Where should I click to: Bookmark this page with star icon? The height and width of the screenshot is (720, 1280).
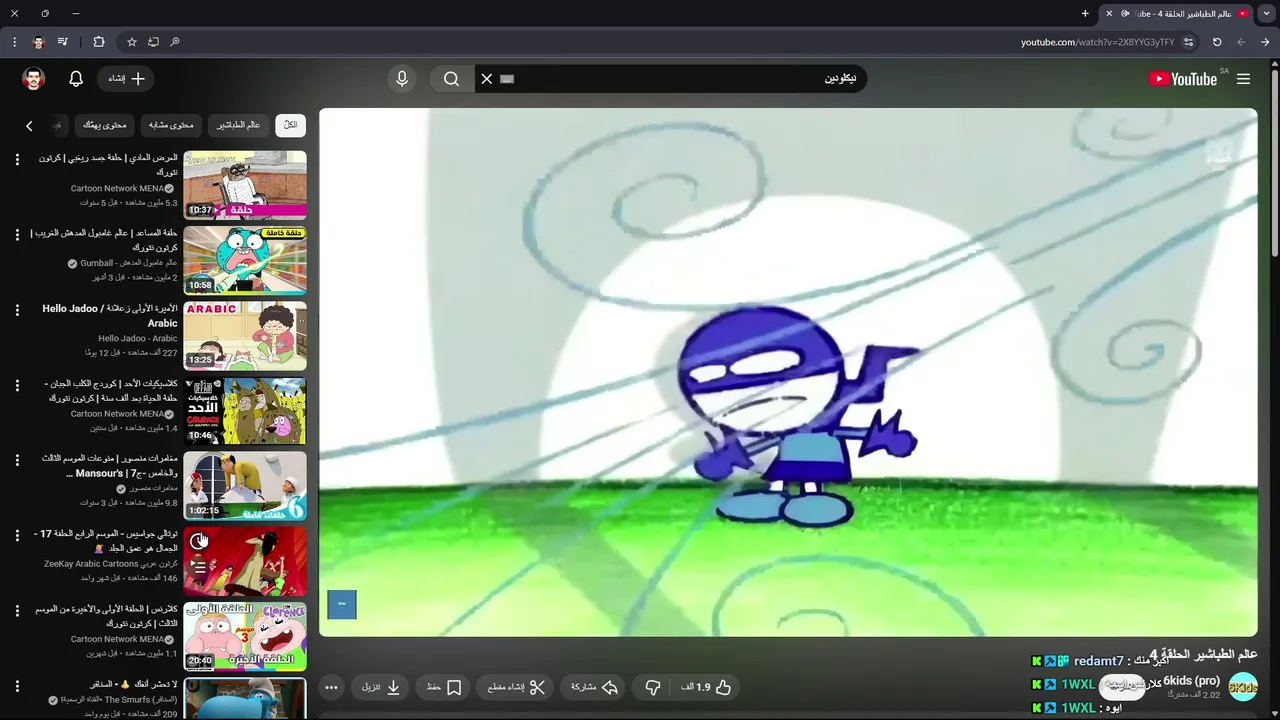pos(131,42)
